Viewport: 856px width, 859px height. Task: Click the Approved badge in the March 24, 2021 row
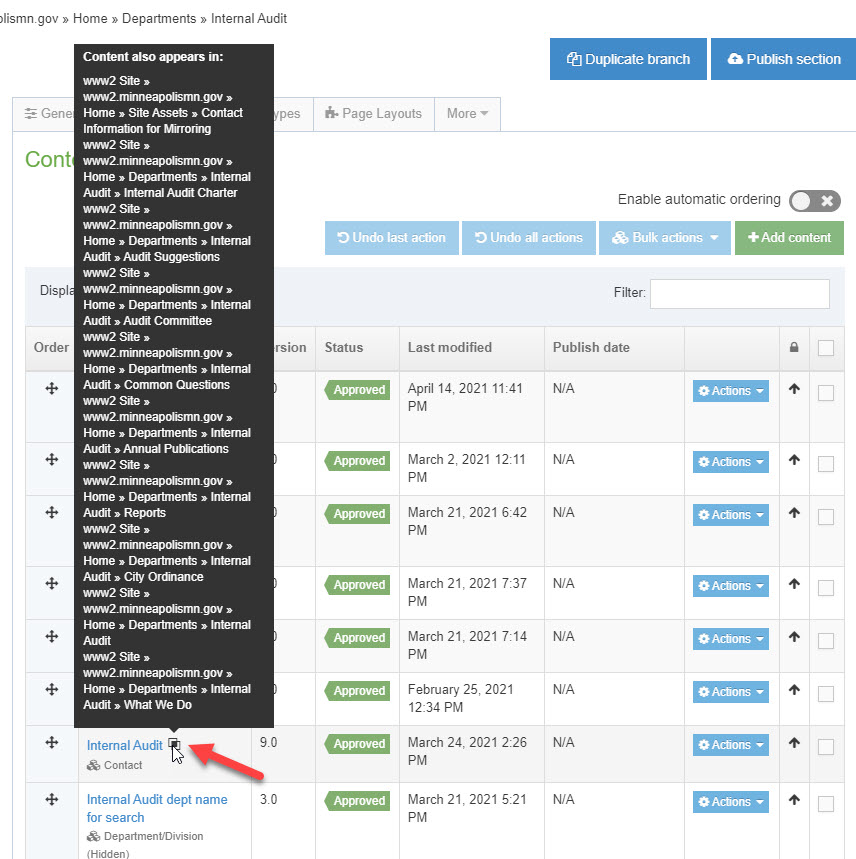(357, 744)
